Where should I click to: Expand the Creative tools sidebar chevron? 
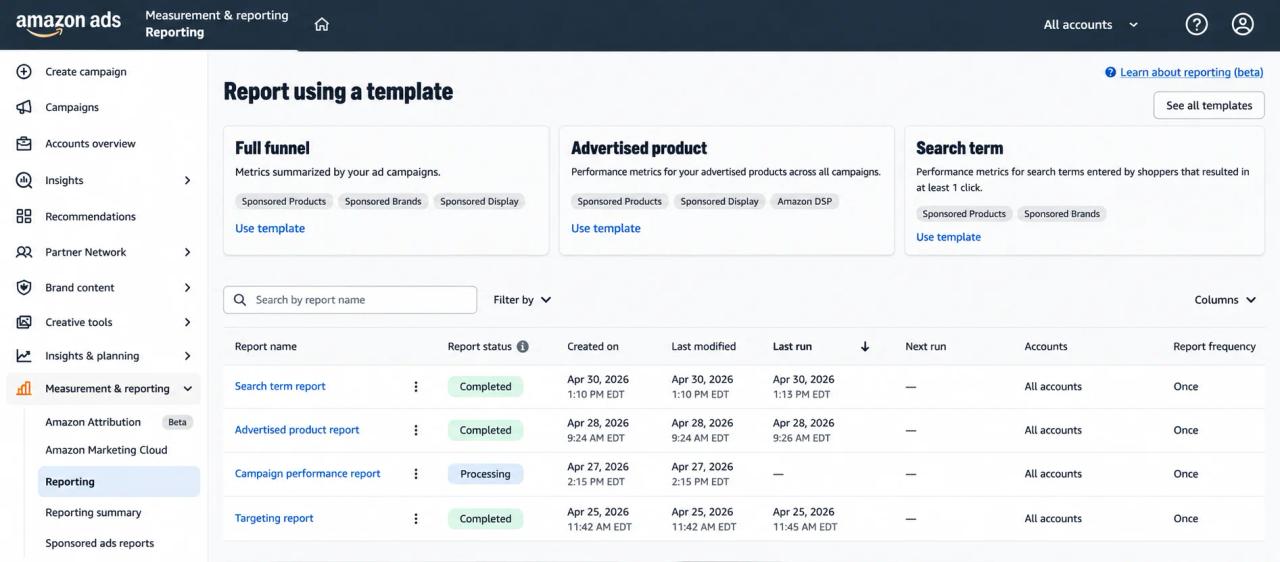pos(187,323)
